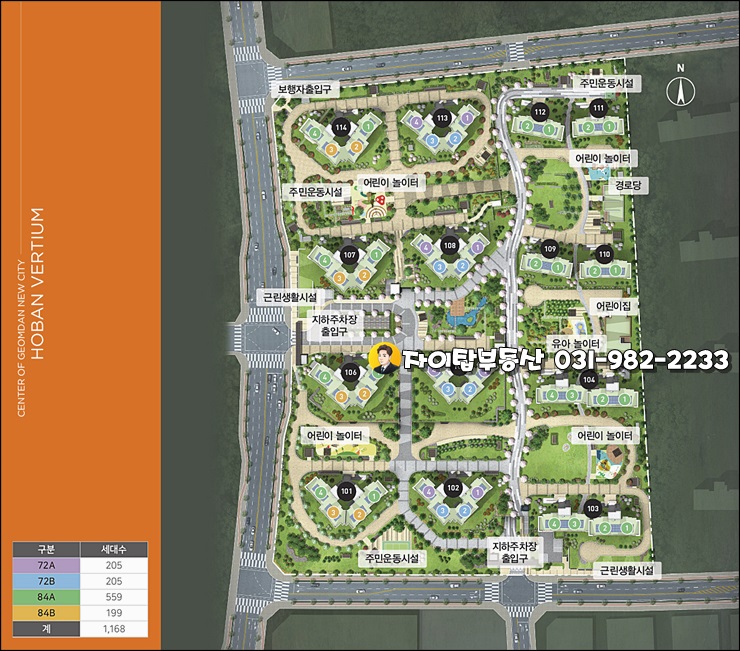
Task: Select the building 113 marker
Action: [442, 118]
